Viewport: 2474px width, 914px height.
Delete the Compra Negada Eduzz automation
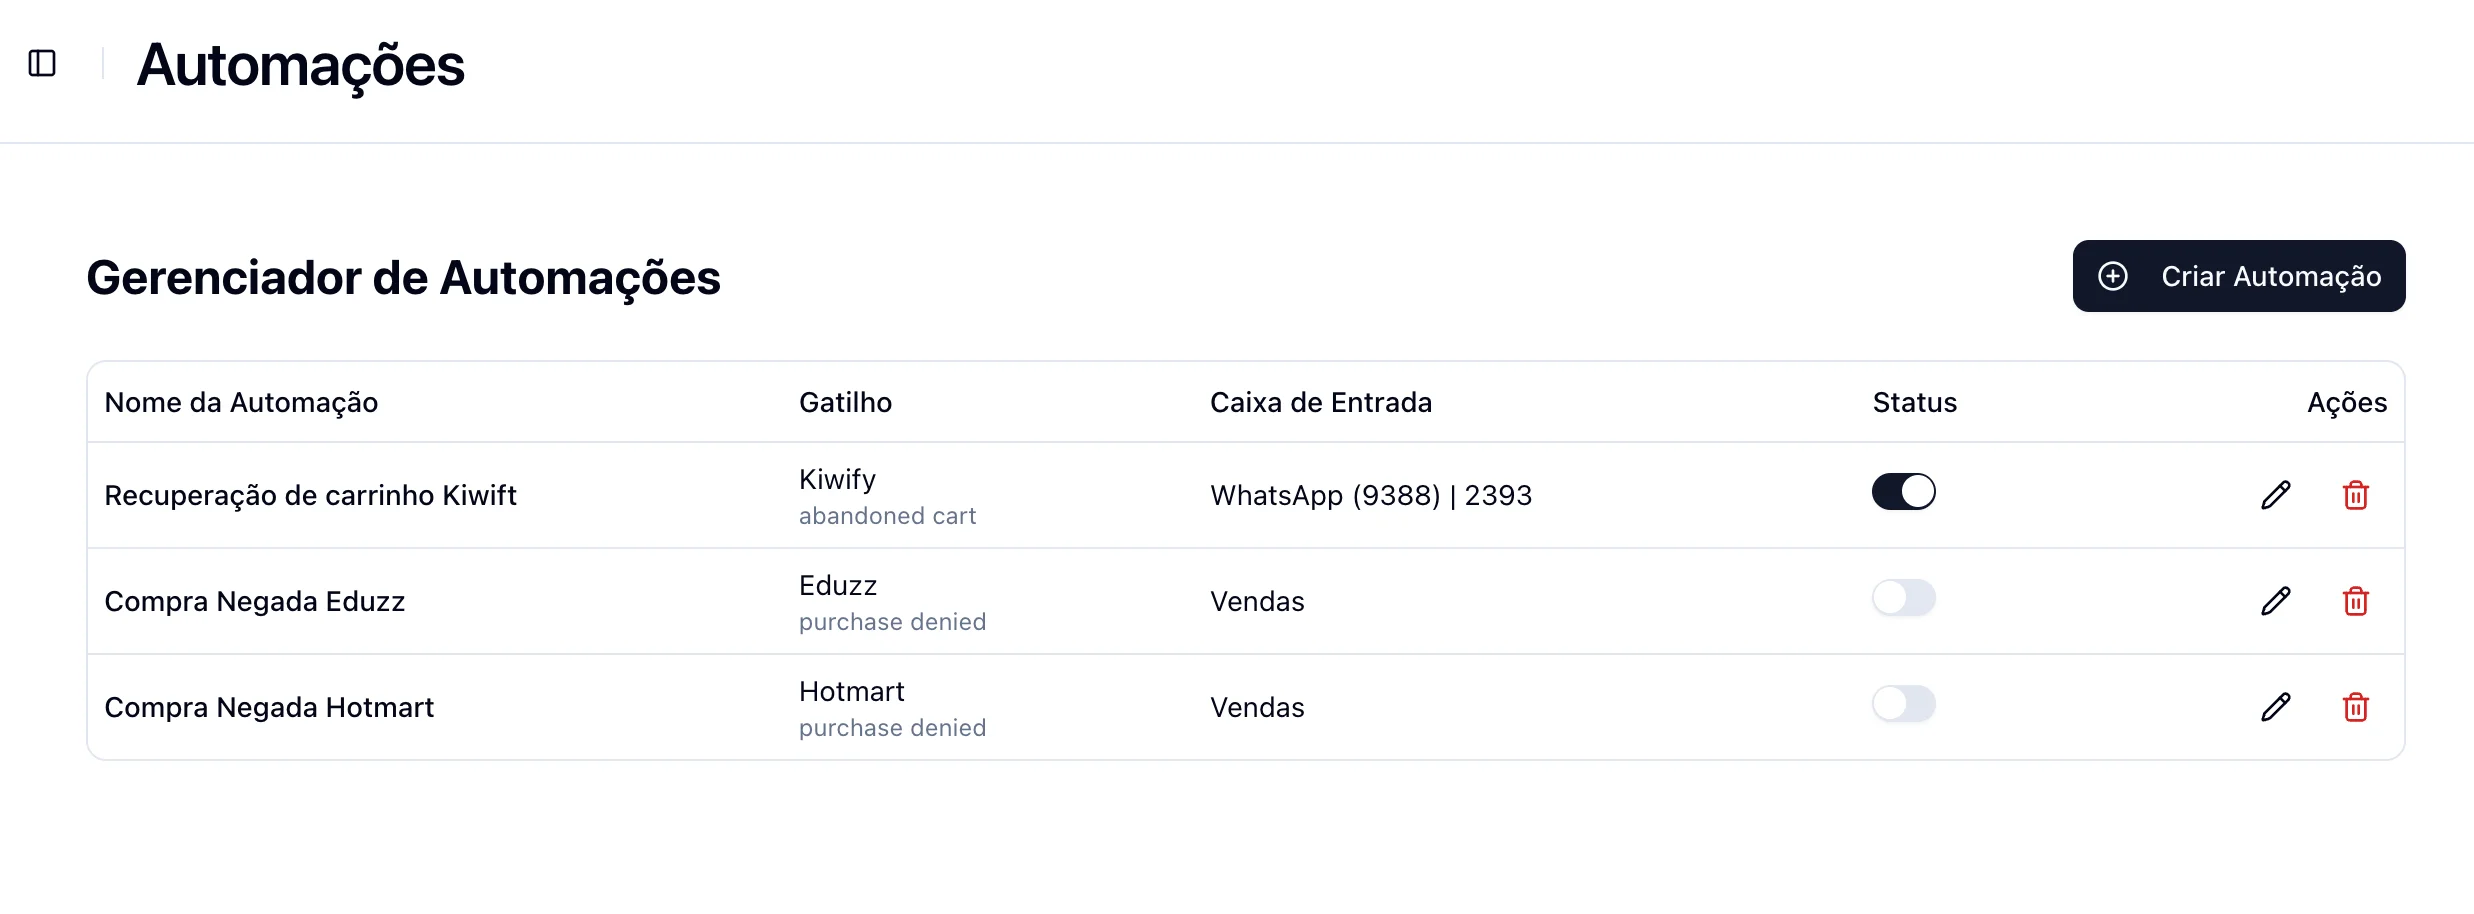2356,600
